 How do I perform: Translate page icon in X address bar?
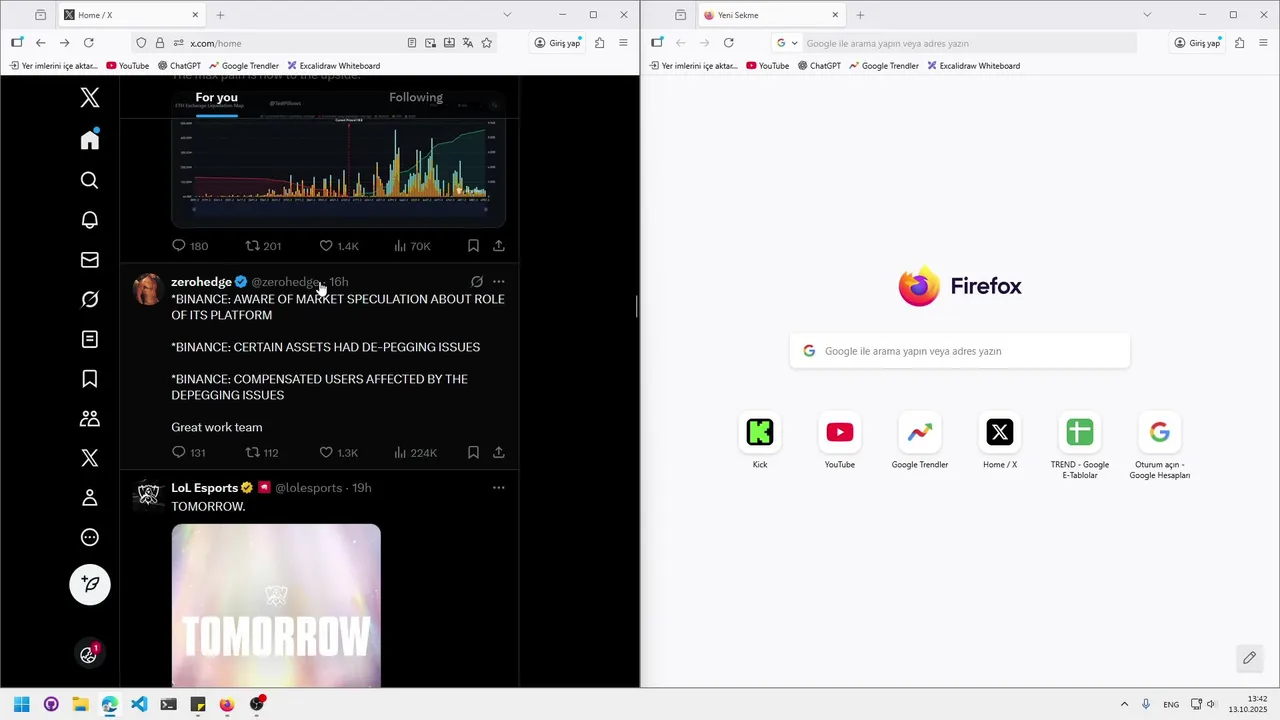pos(468,43)
